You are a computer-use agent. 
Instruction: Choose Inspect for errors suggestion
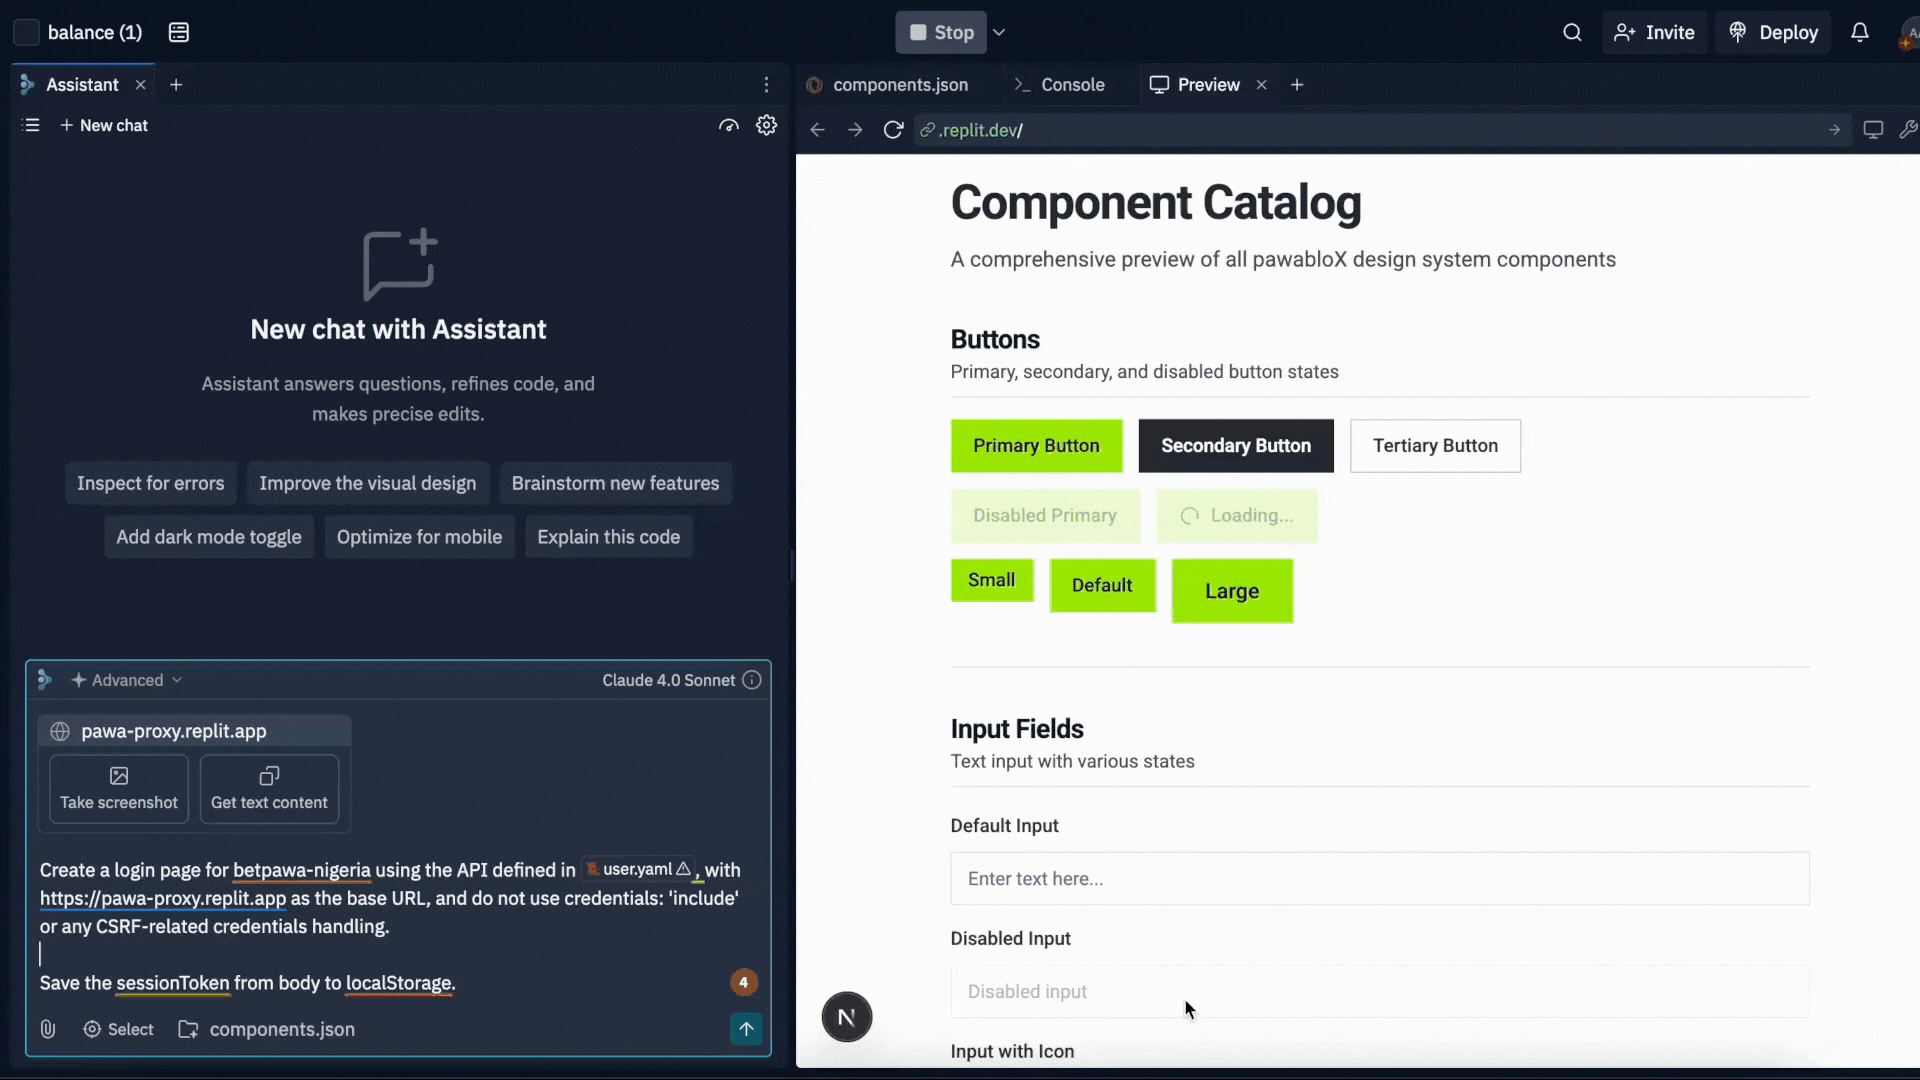pyautogui.click(x=151, y=483)
